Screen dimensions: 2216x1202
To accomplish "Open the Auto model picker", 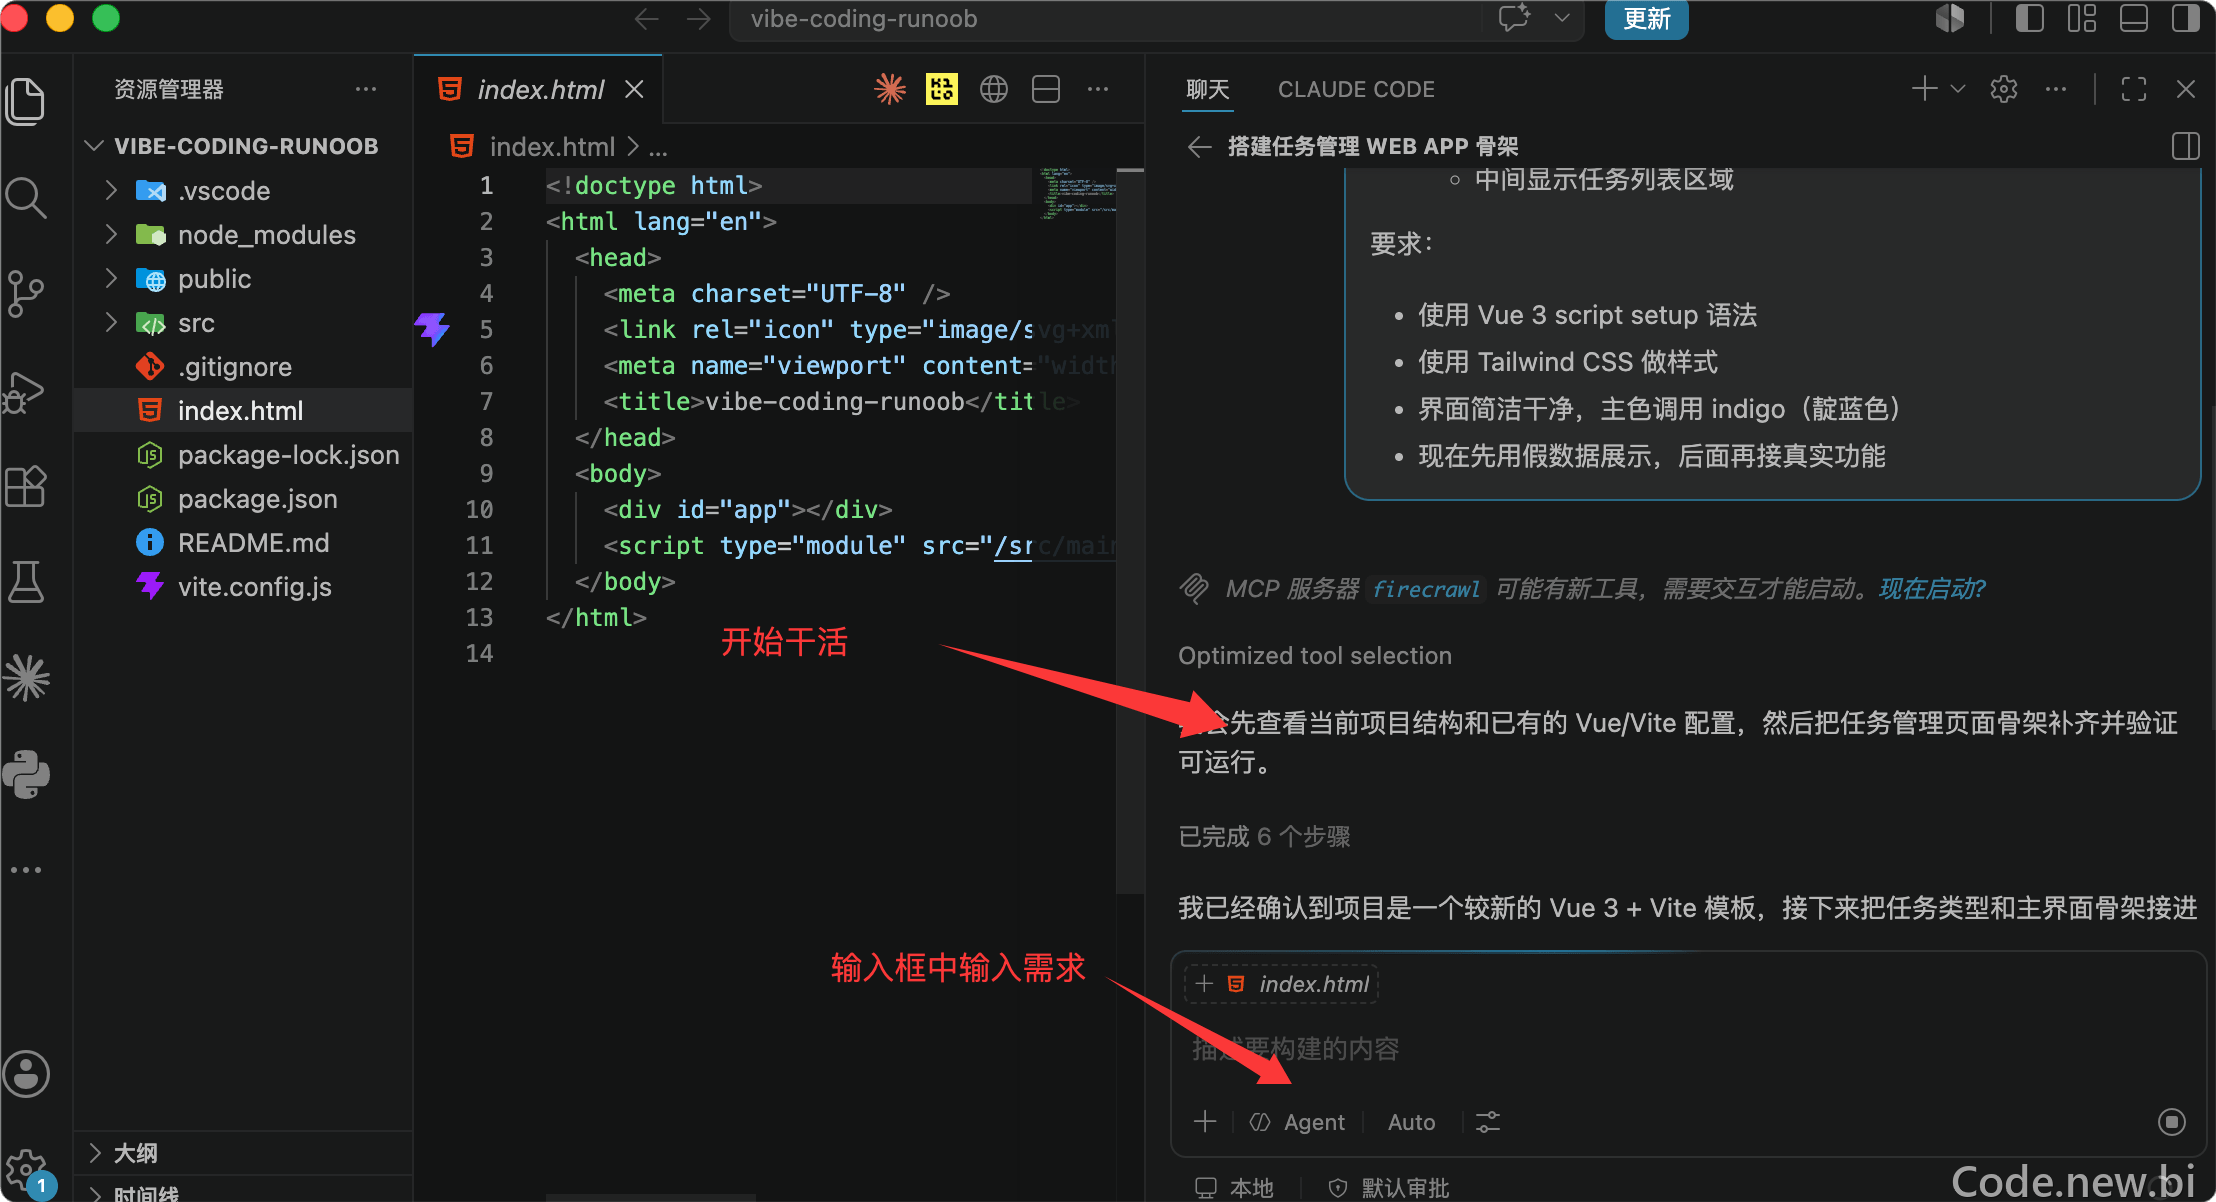I will tap(1411, 1122).
